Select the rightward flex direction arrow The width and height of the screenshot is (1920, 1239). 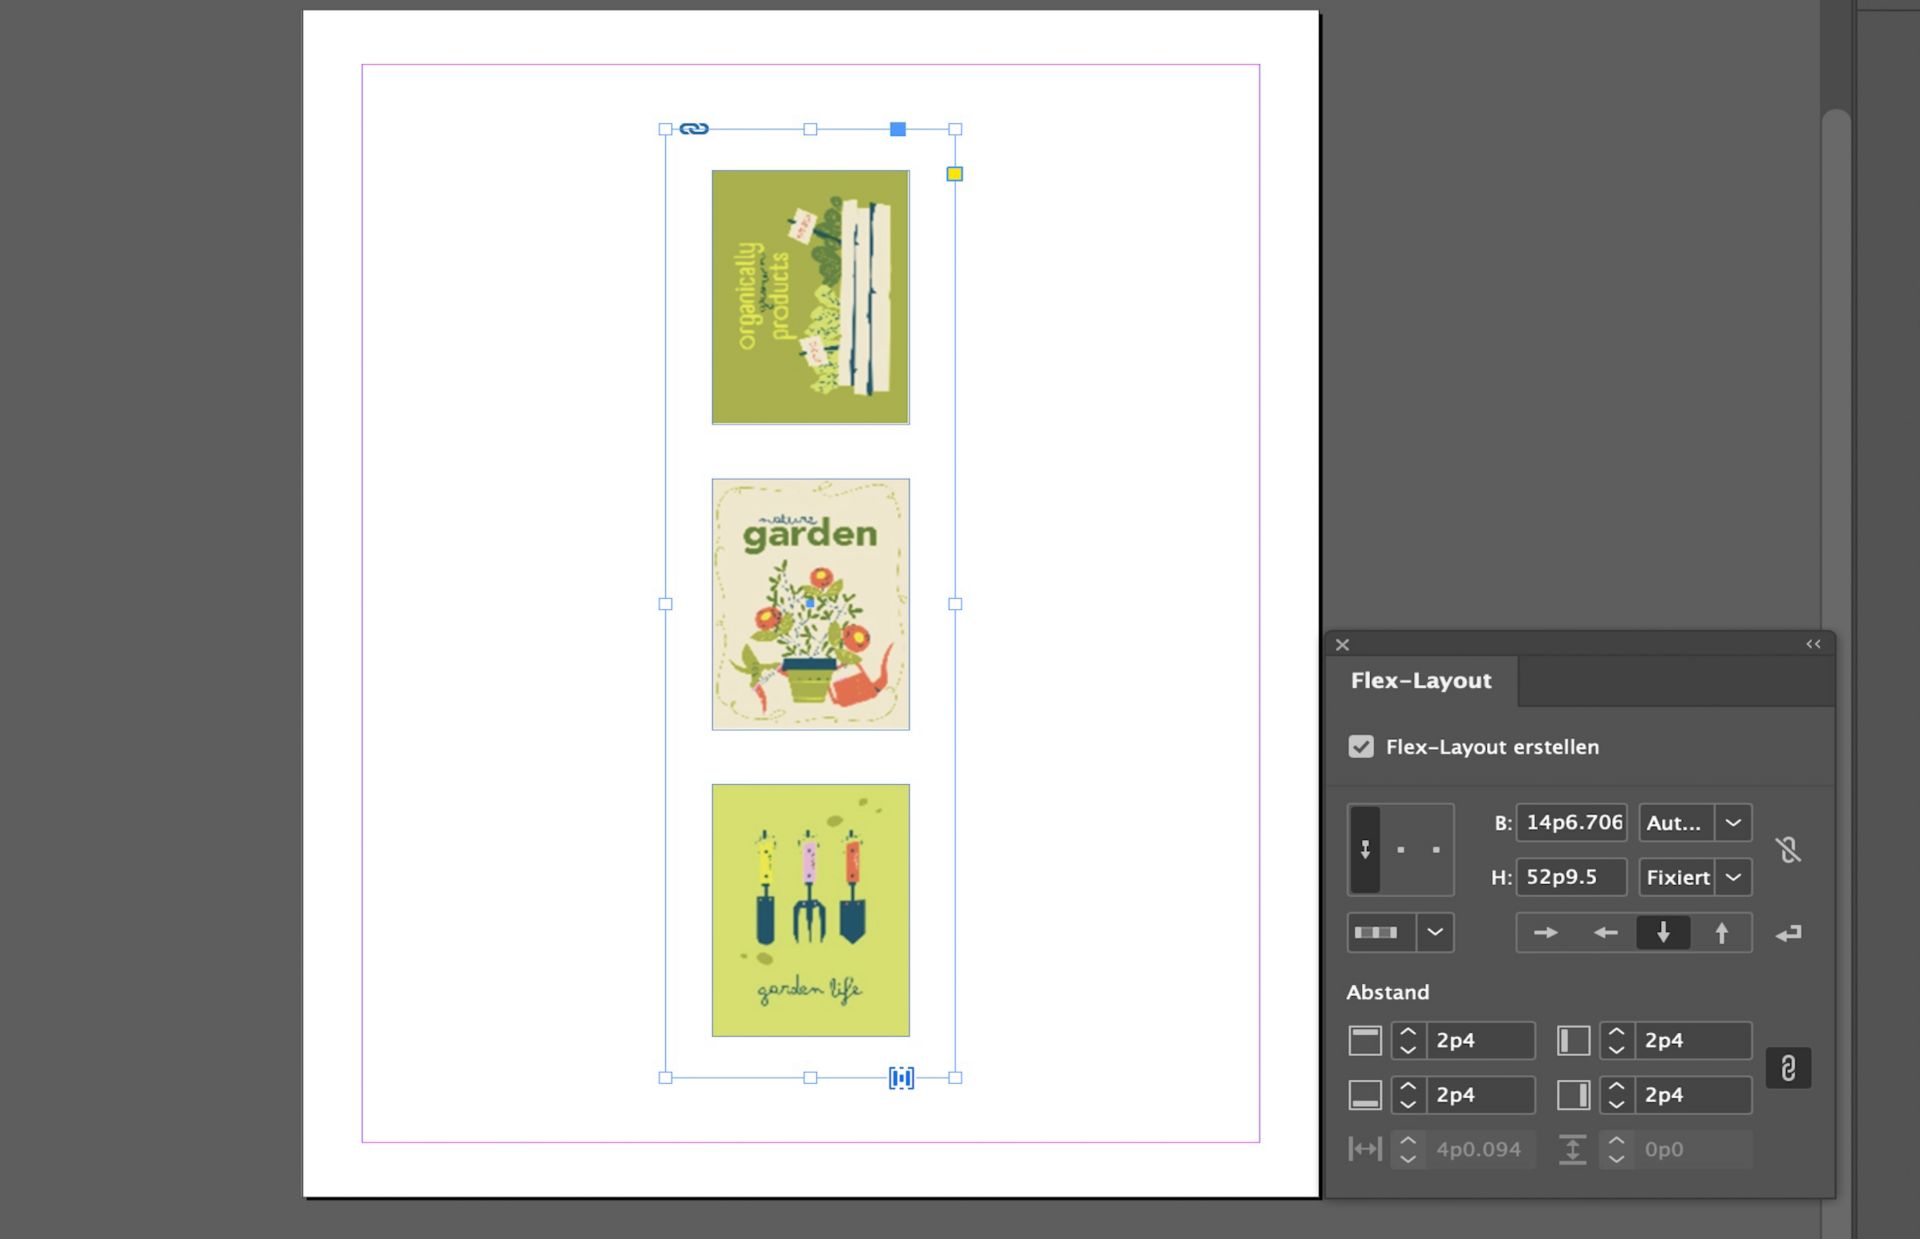click(x=1545, y=932)
